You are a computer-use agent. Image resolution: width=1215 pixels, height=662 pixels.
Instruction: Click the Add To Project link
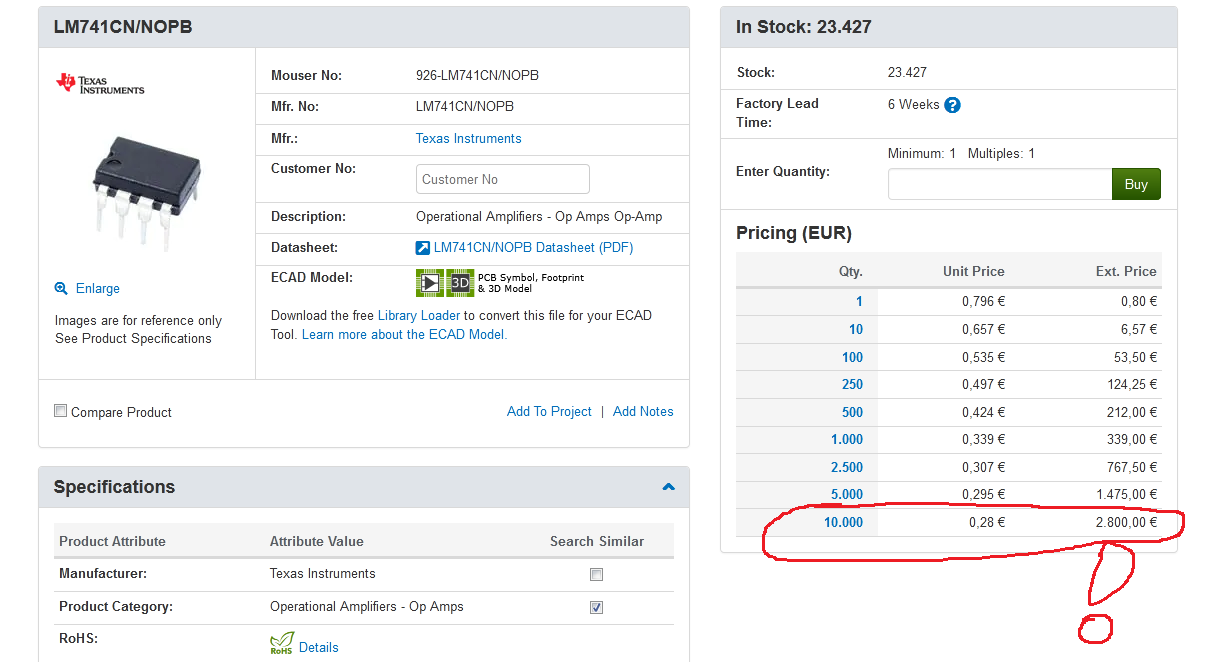pyautogui.click(x=549, y=411)
